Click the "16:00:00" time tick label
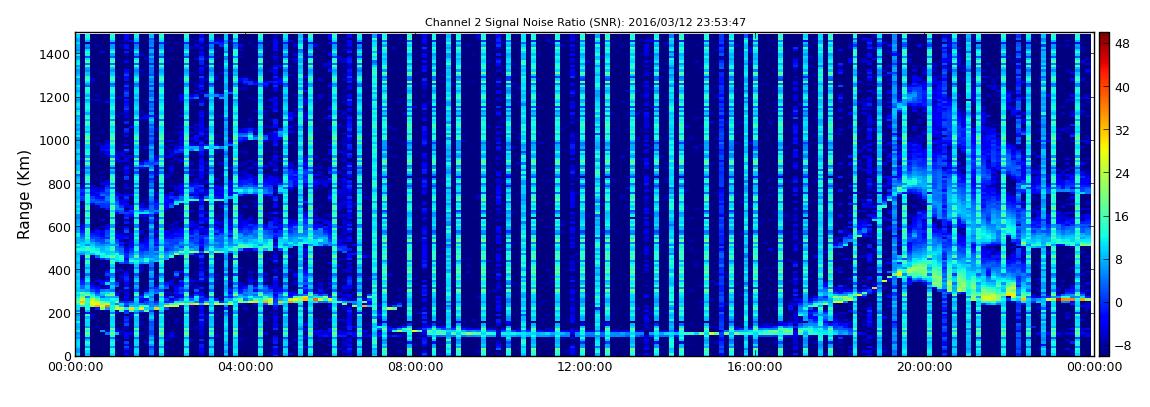 coord(755,367)
